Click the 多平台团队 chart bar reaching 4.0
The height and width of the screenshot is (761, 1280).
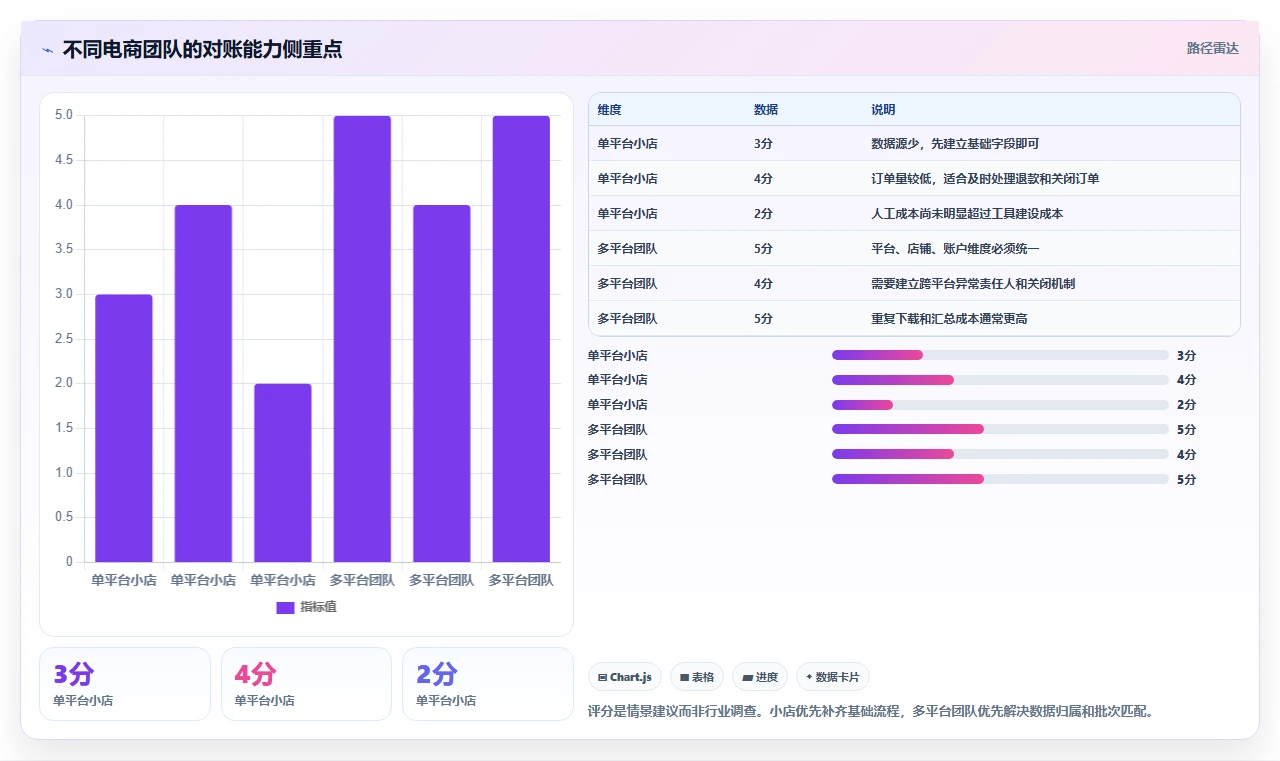point(442,383)
